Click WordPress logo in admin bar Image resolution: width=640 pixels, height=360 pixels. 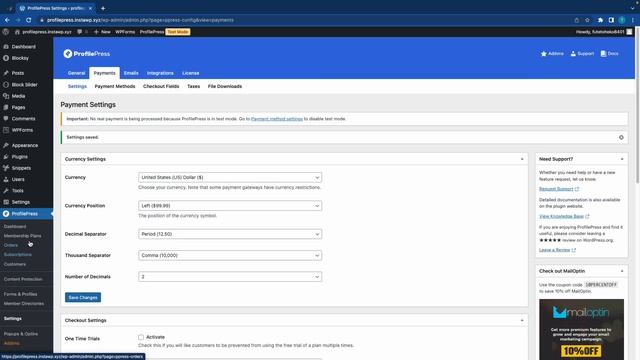click(x=6, y=32)
